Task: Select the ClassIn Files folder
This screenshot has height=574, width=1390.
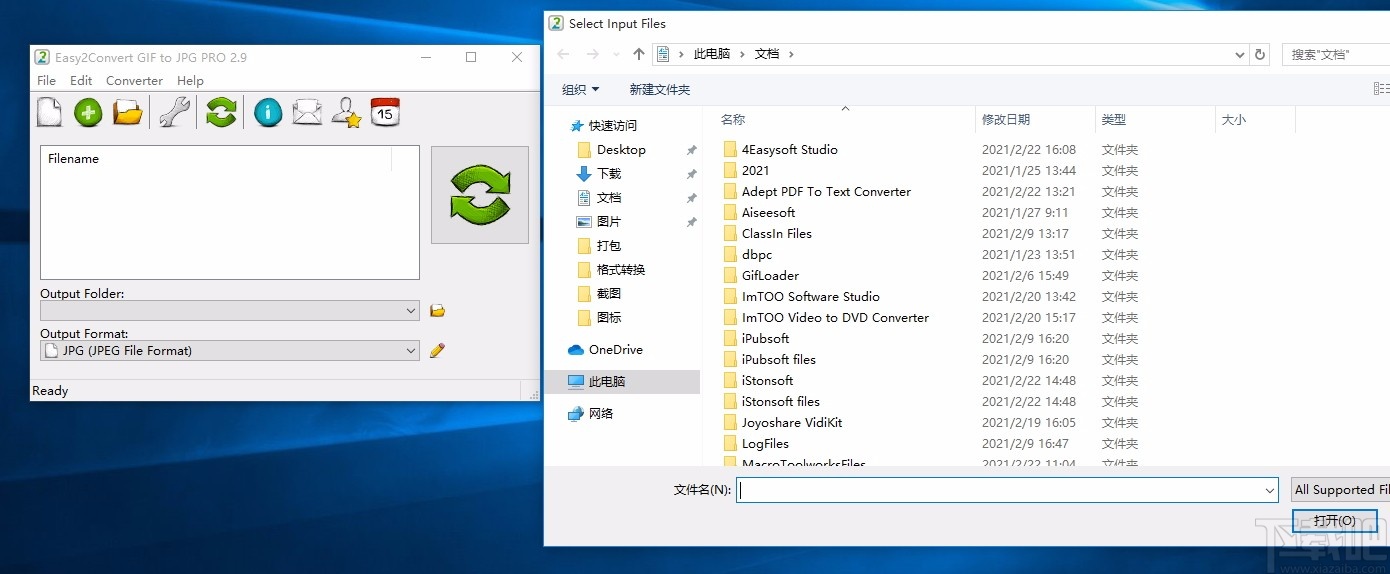Action: point(777,234)
